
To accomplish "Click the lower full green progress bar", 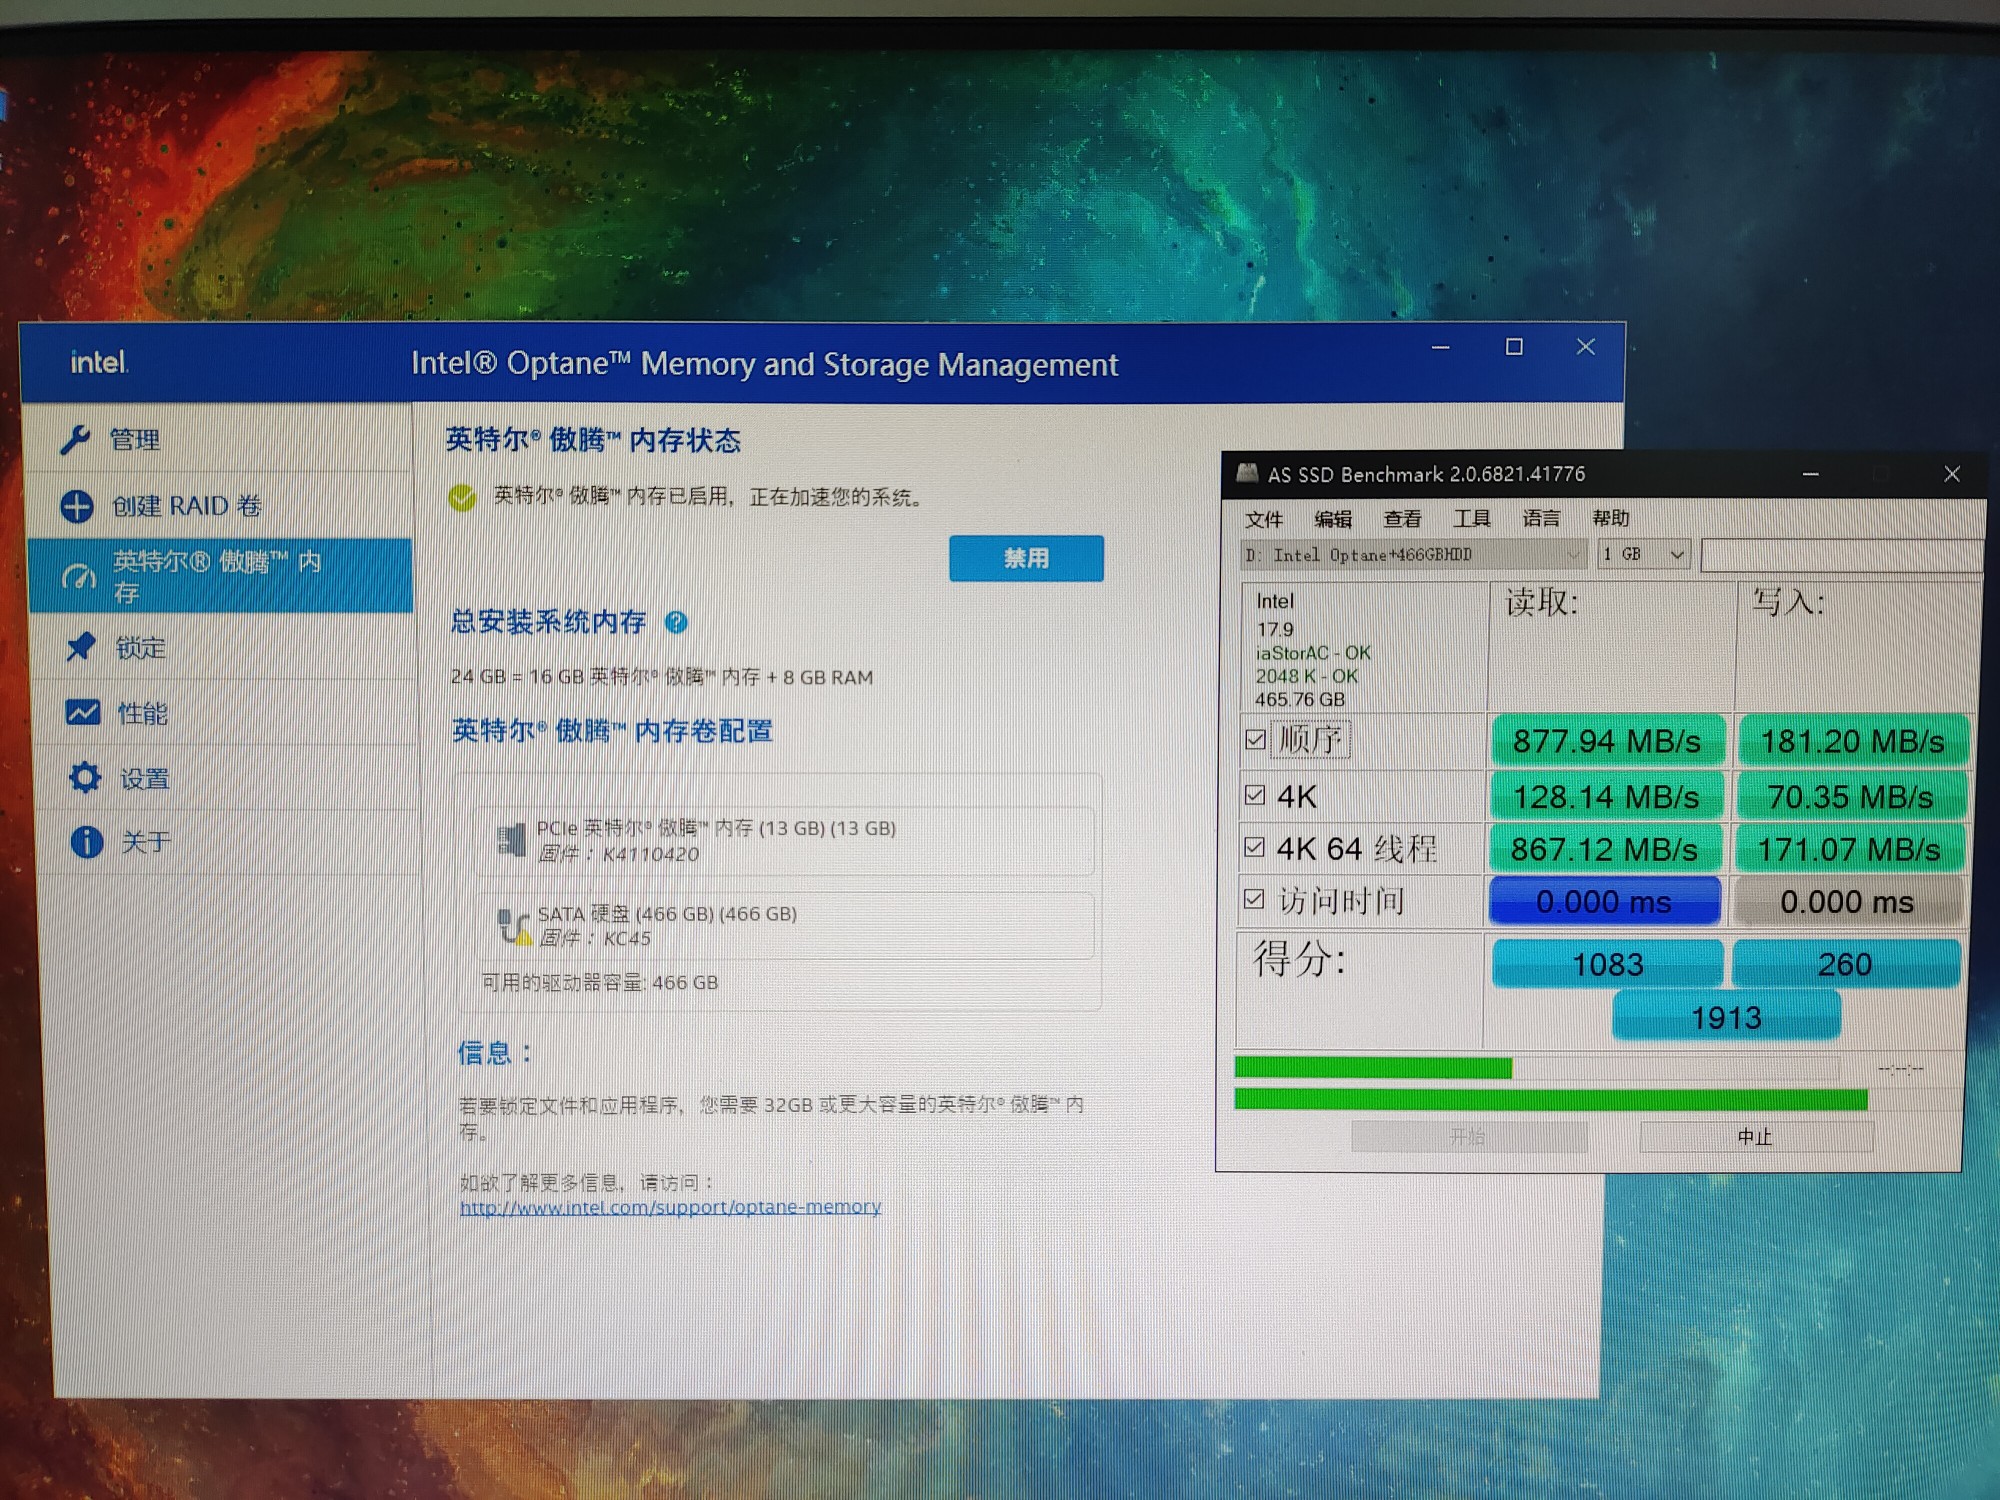I will click(1551, 1100).
